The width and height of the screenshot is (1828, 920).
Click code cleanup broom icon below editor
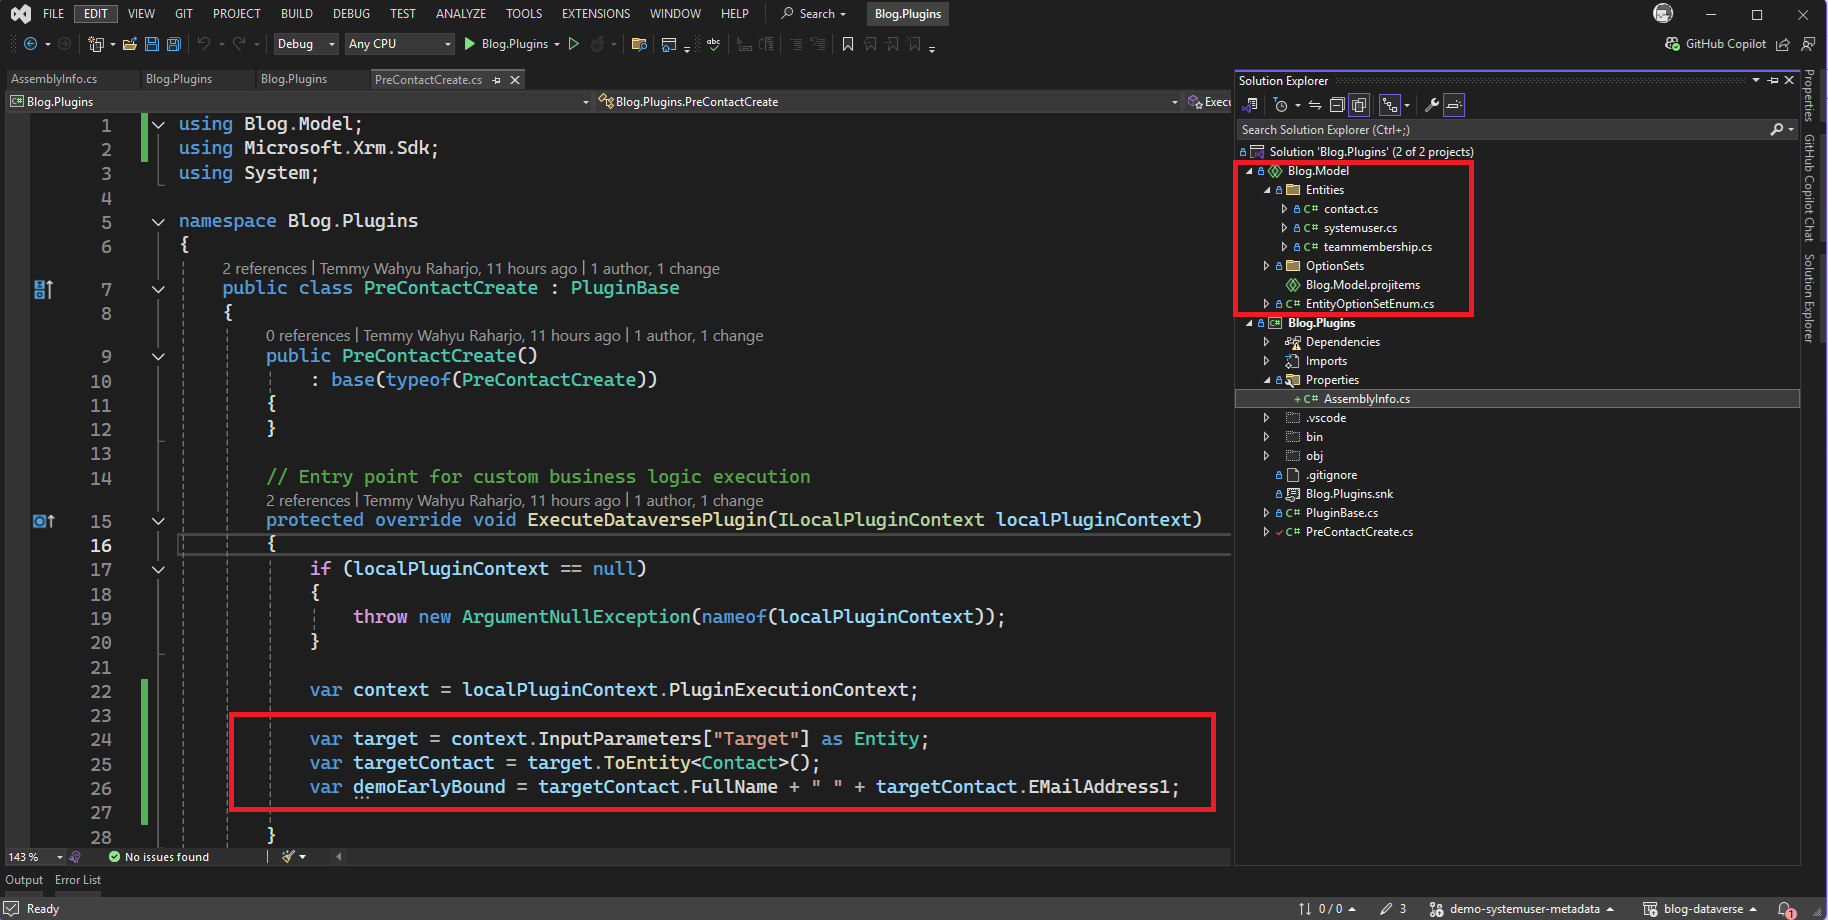click(289, 857)
